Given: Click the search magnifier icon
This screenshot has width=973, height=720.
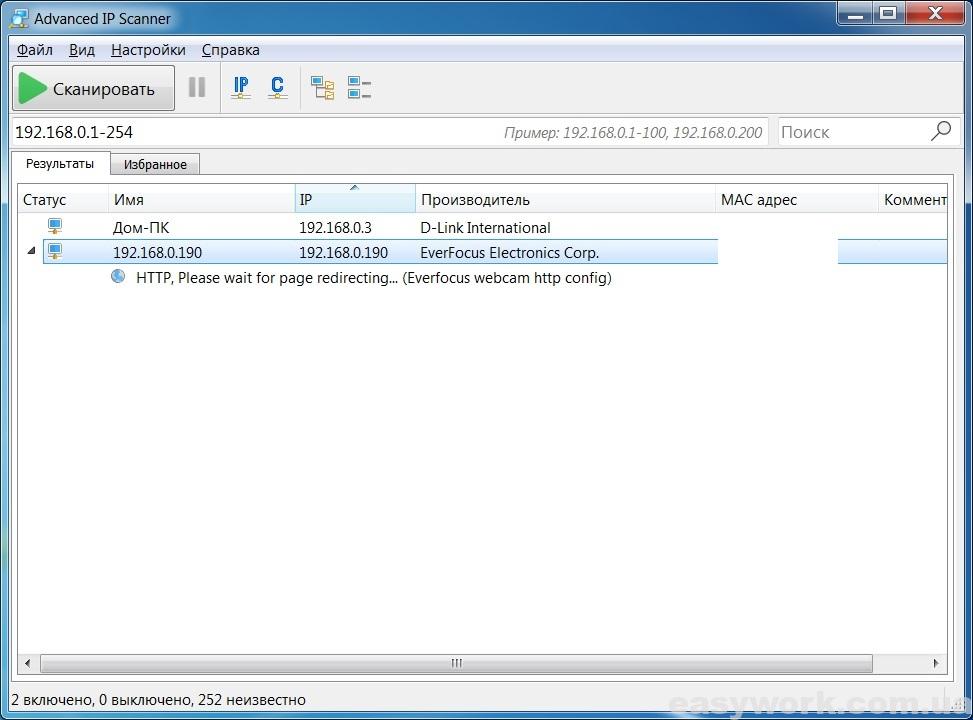Looking at the screenshot, I should [941, 131].
